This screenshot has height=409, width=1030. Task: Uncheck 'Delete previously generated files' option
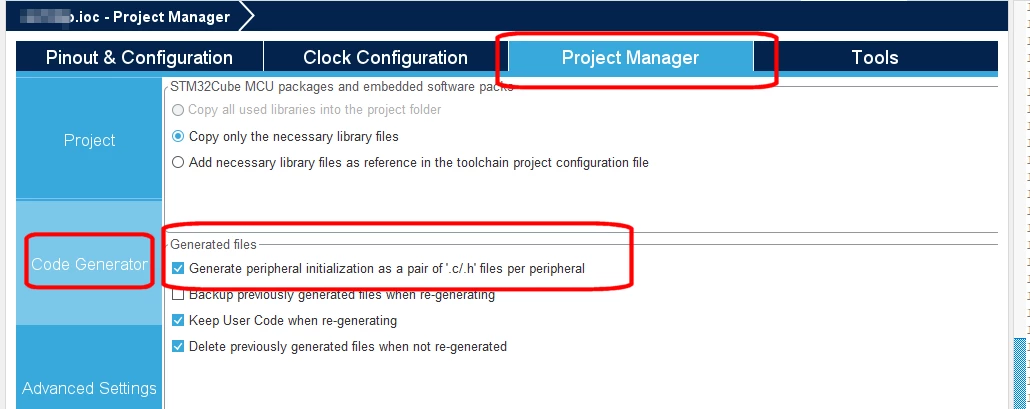click(178, 346)
